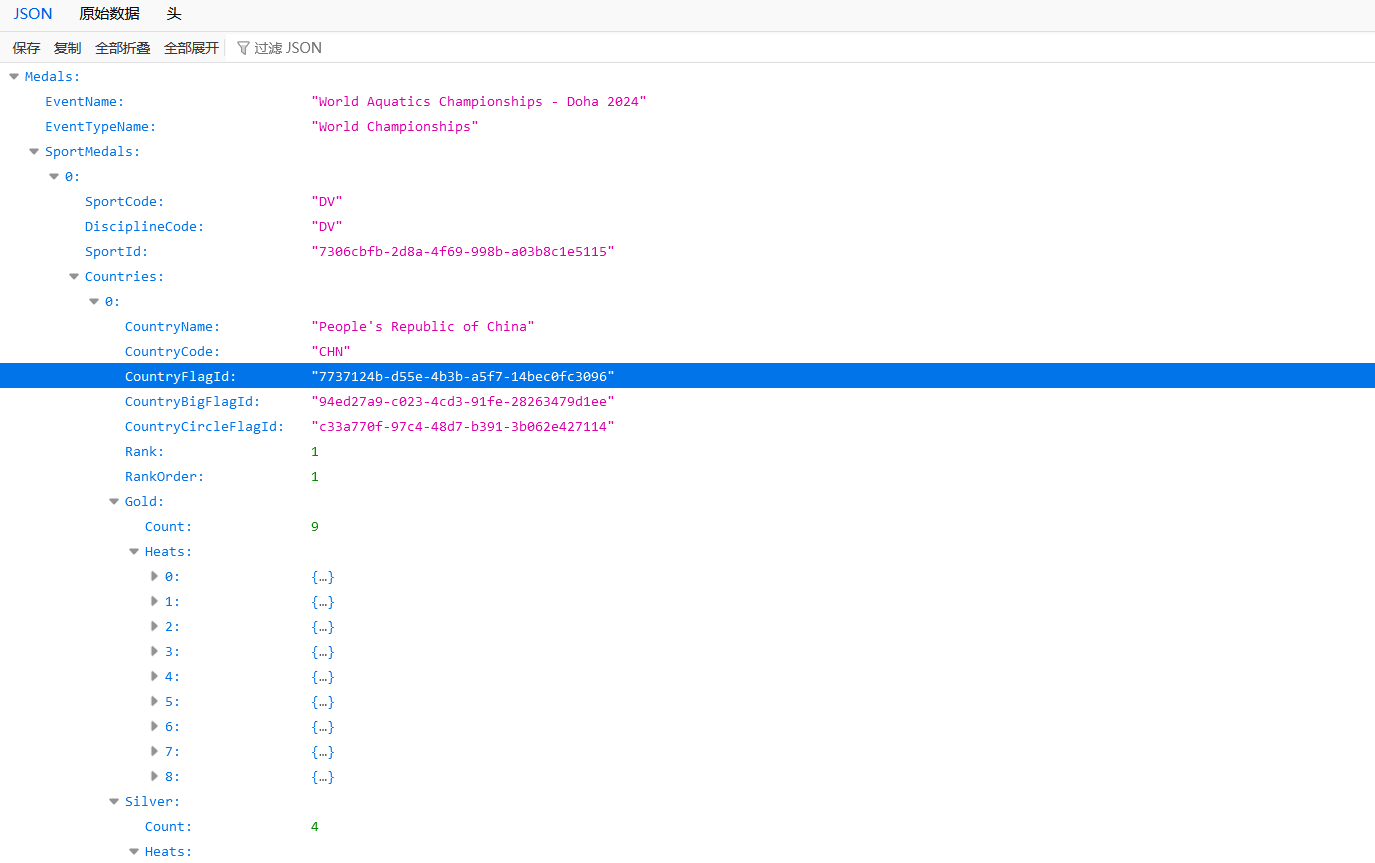Image resolution: width=1375 pixels, height=863 pixels.
Task: Select the highlighted CountryFlagId row
Action: (687, 376)
